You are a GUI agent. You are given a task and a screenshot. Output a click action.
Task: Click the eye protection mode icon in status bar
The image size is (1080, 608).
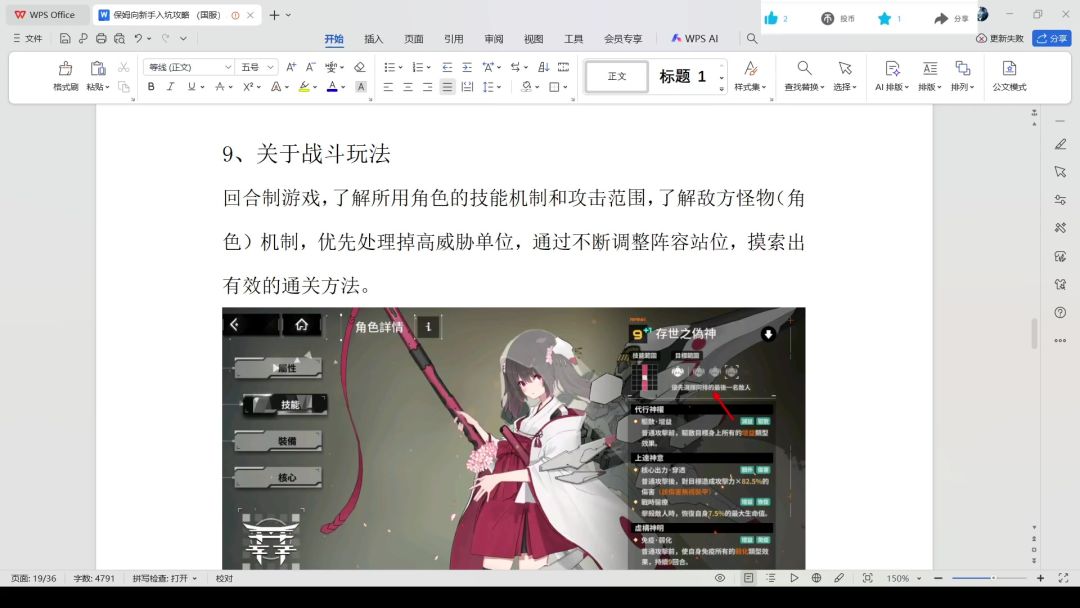pos(720,578)
